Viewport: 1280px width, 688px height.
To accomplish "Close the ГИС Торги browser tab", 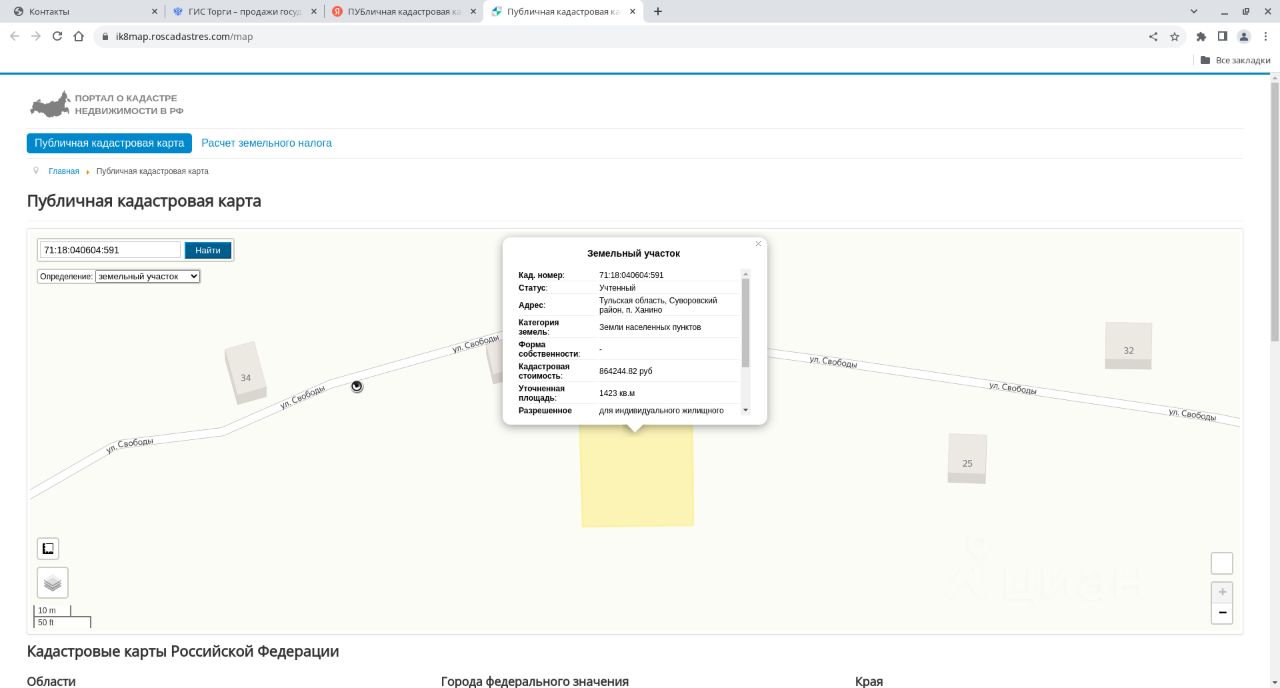I will (313, 11).
